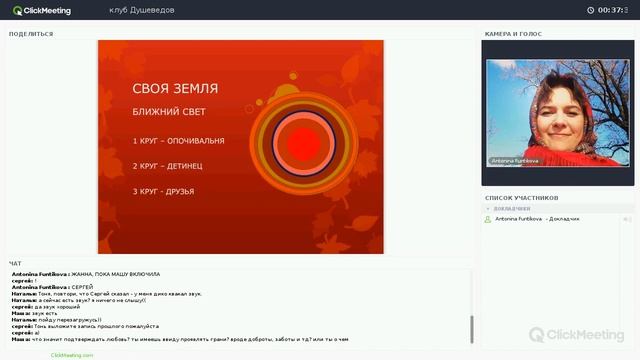This screenshot has width=640, height=360.
Task: Click the 'ПОДЕЛІТЬСЯ' panel heading
Action: [31, 34]
